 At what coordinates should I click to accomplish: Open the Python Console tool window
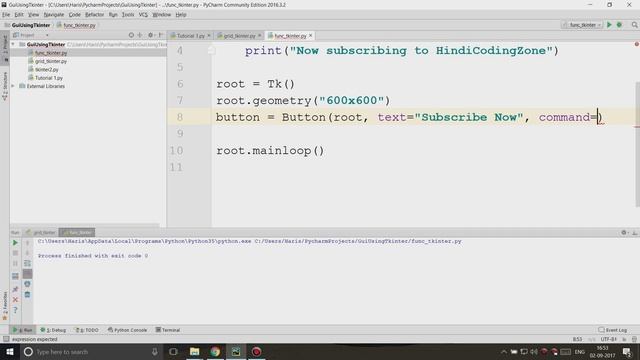127,330
